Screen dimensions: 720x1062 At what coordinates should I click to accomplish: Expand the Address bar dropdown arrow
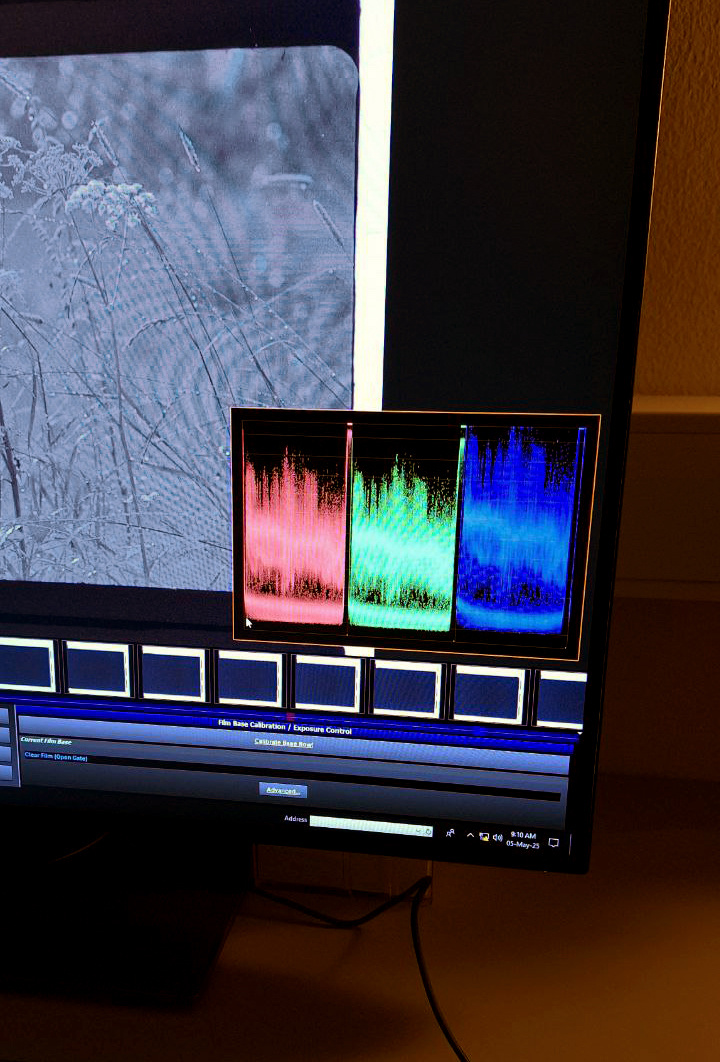(x=419, y=831)
